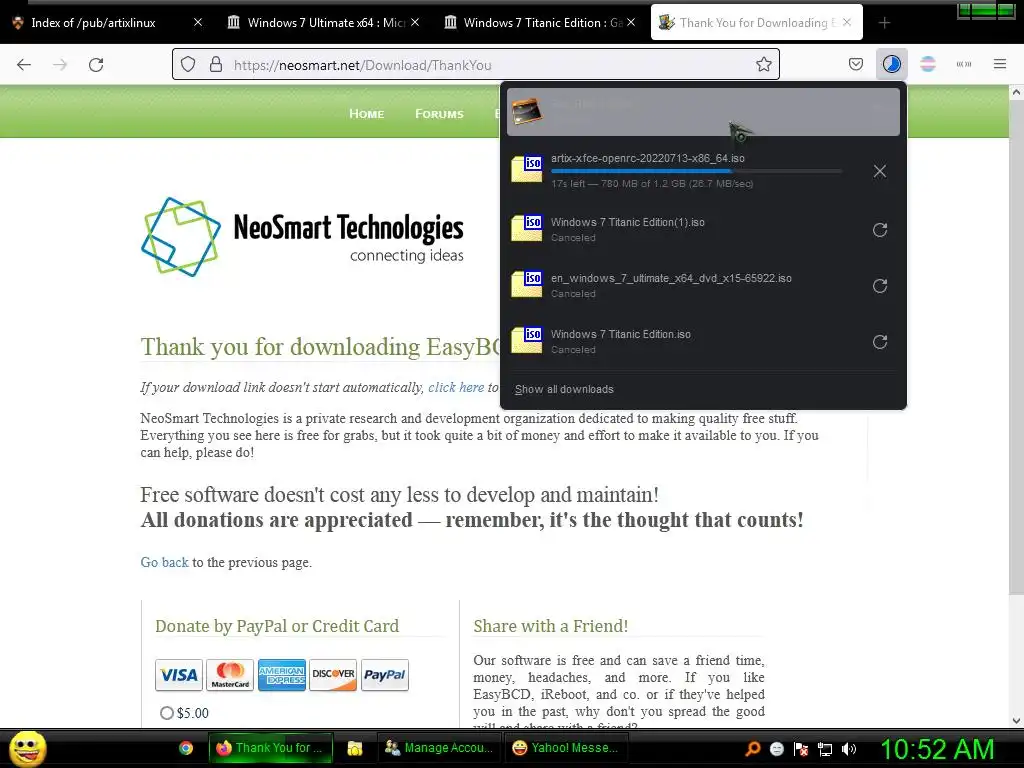Select the en_windows_7_ultimate ISO file icon
Viewport: 1024px width, 768px height.
pyautogui.click(x=526, y=285)
